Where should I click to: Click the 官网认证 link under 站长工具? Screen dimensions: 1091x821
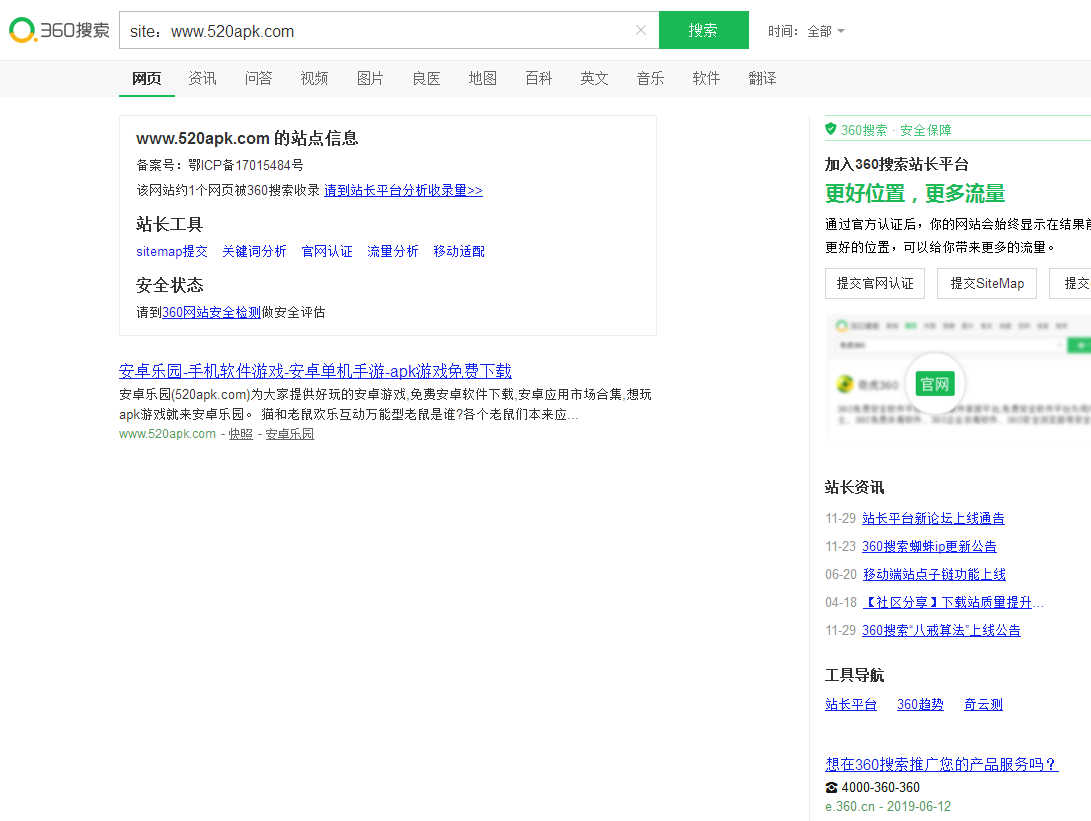coord(327,251)
